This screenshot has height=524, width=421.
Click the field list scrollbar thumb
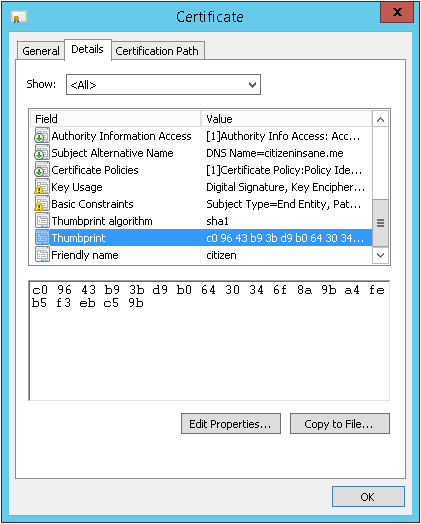380,223
